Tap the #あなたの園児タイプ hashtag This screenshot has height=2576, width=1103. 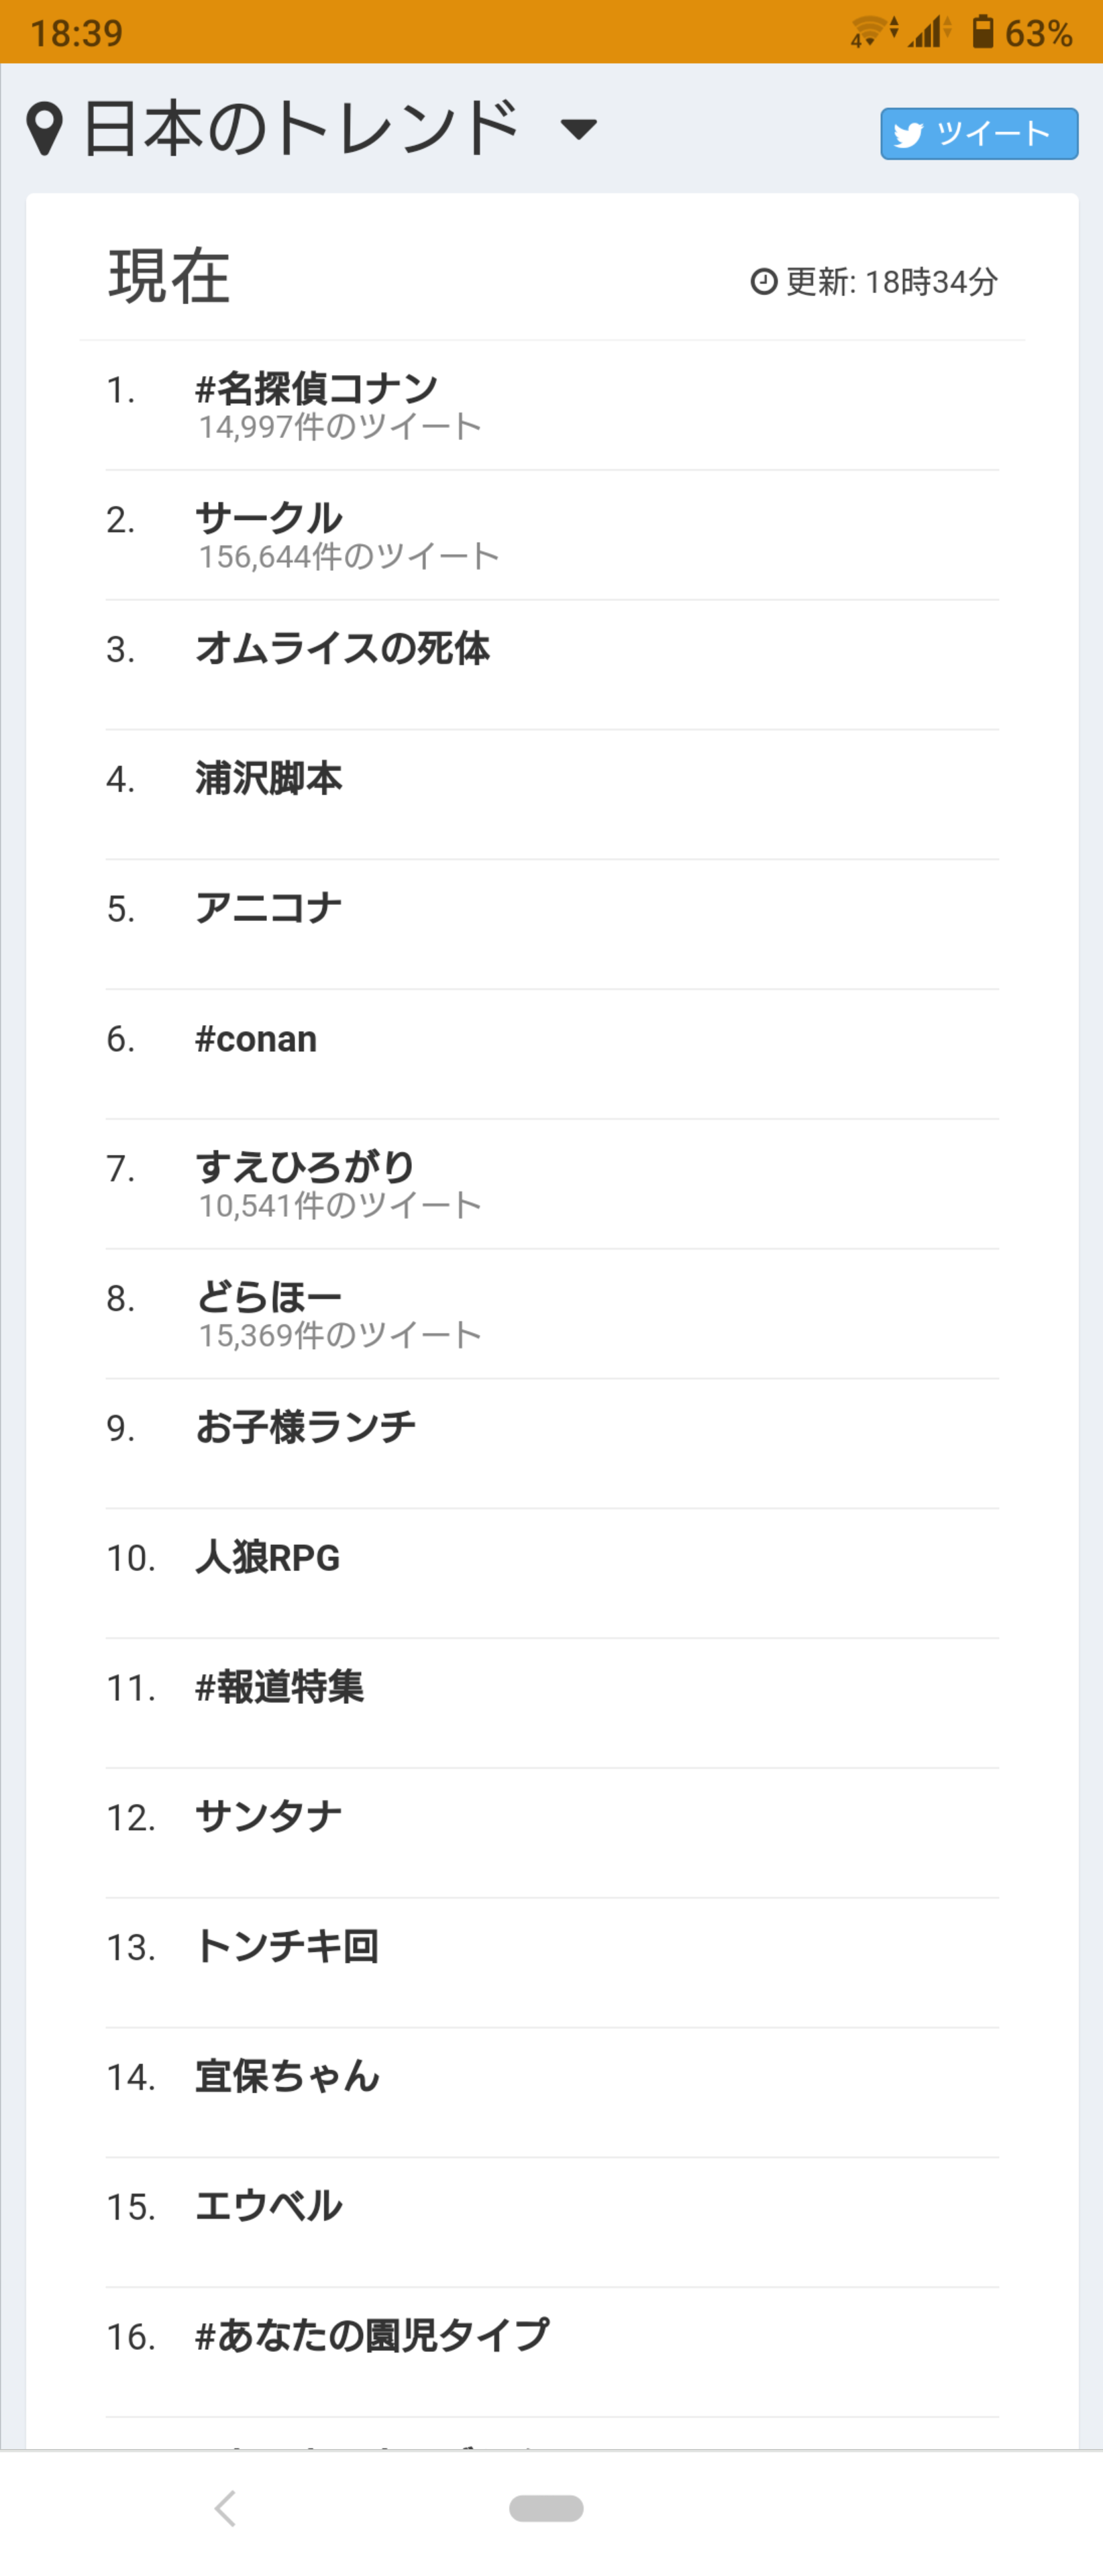click(x=373, y=2336)
